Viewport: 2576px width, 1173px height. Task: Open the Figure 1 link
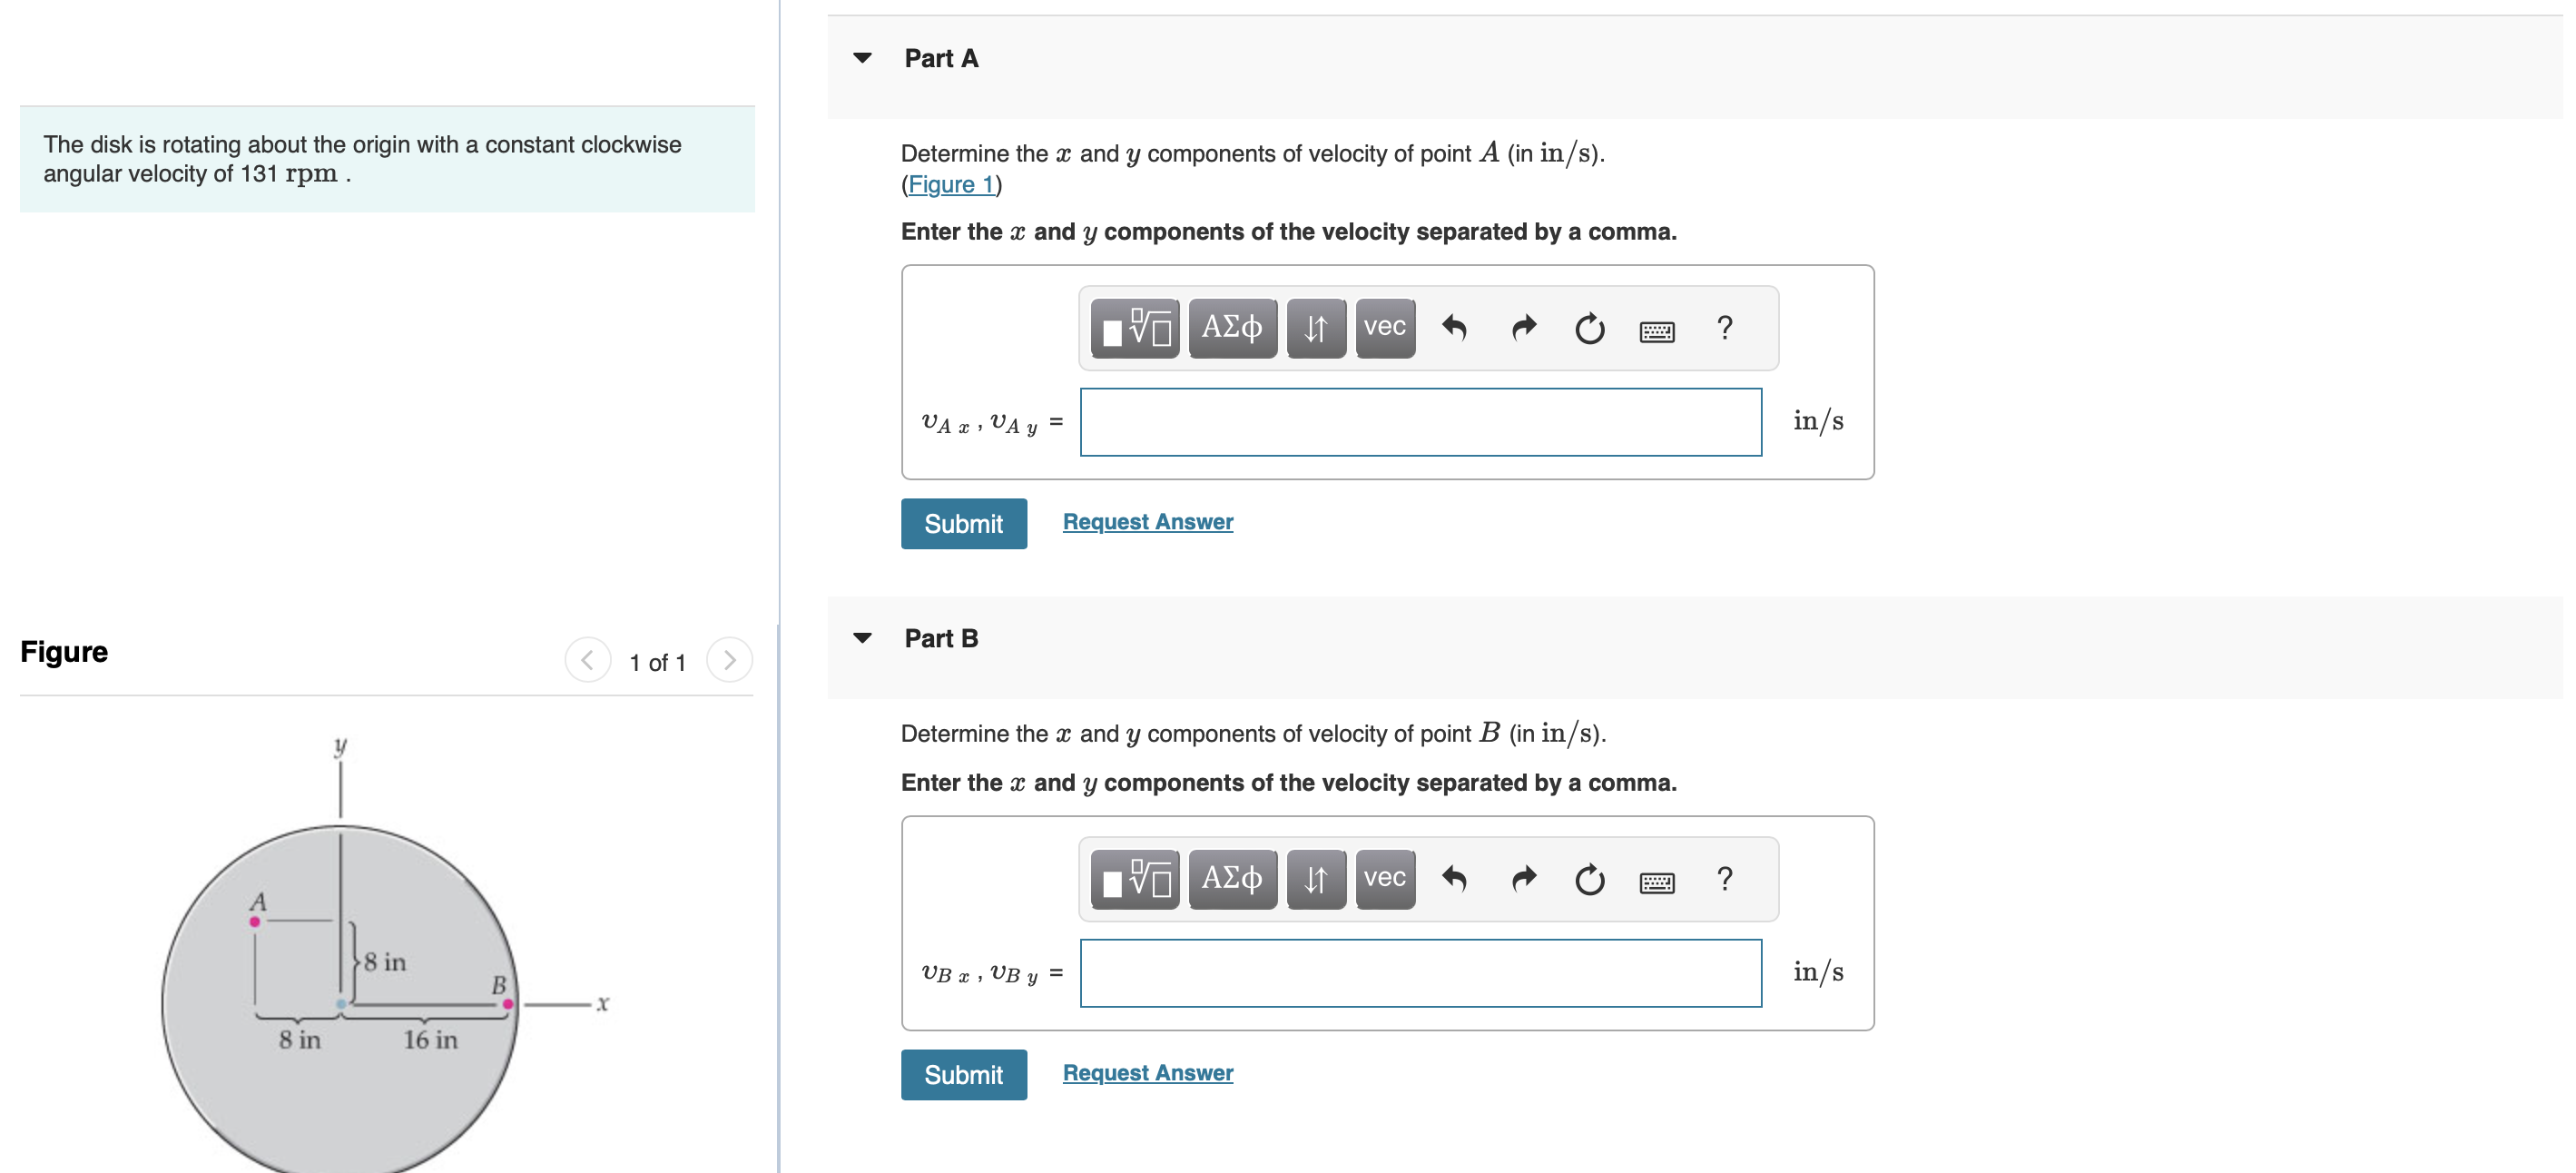pos(951,184)
